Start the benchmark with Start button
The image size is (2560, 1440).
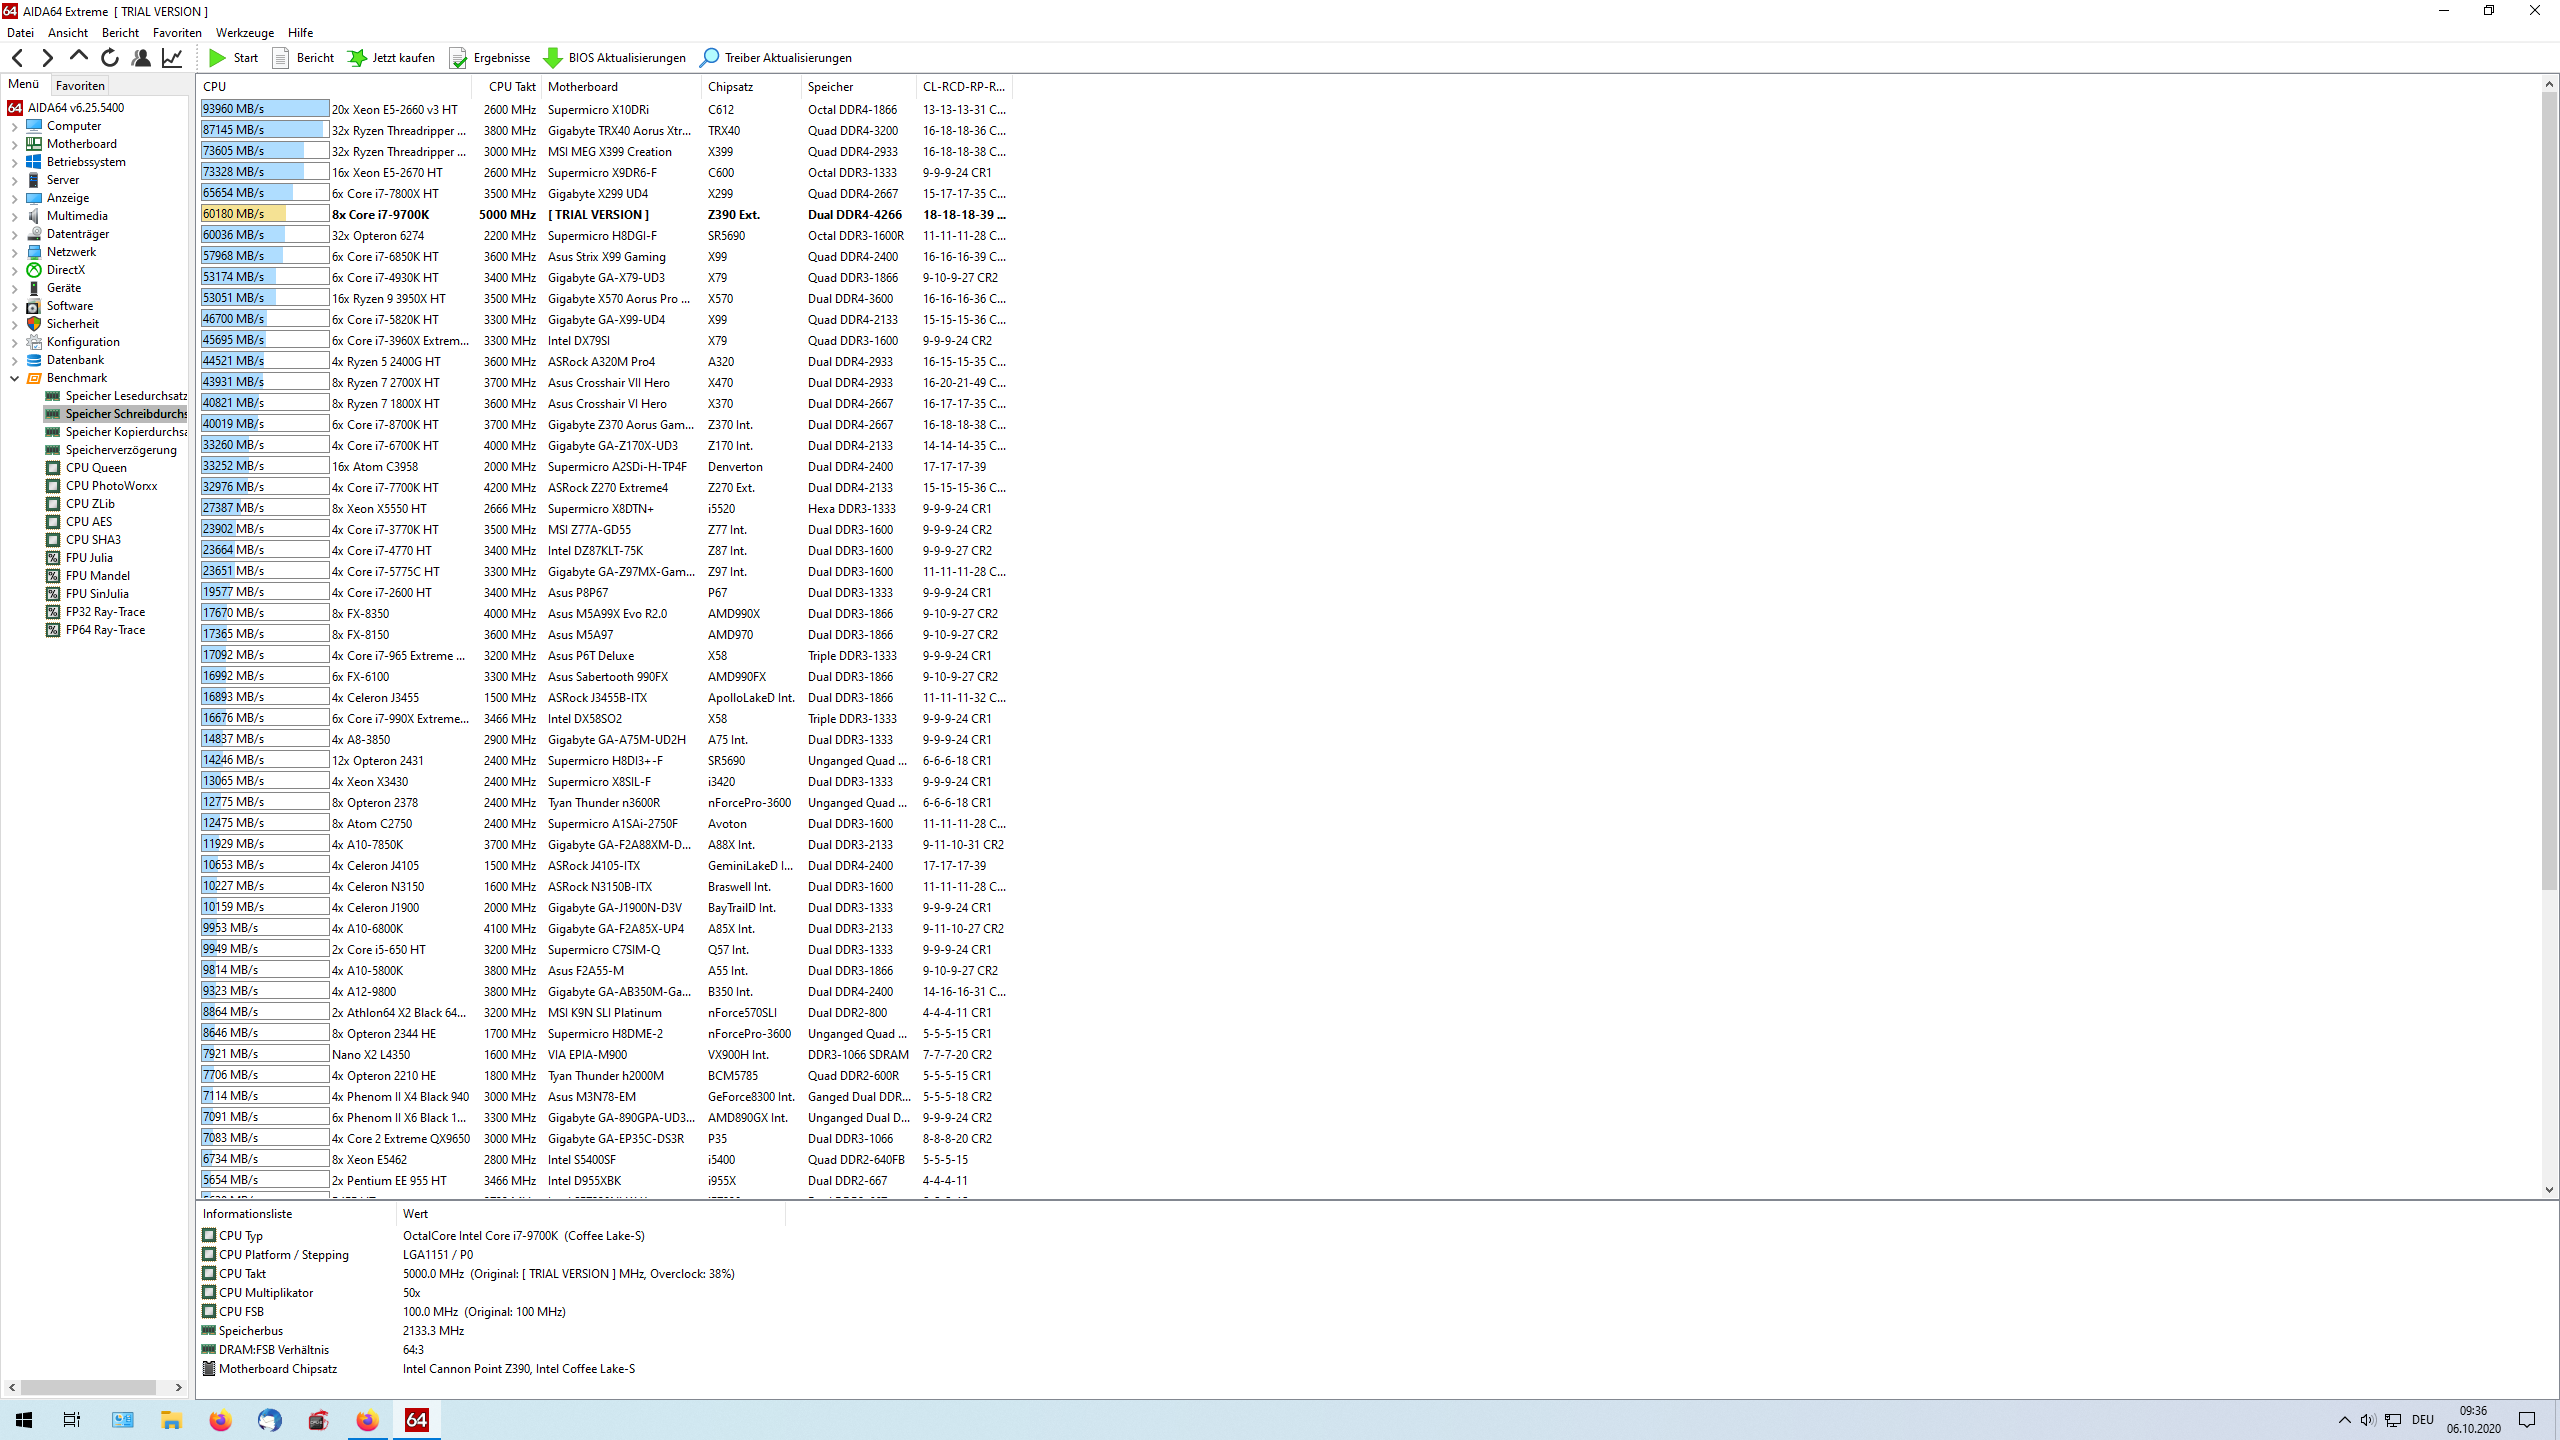233,58
